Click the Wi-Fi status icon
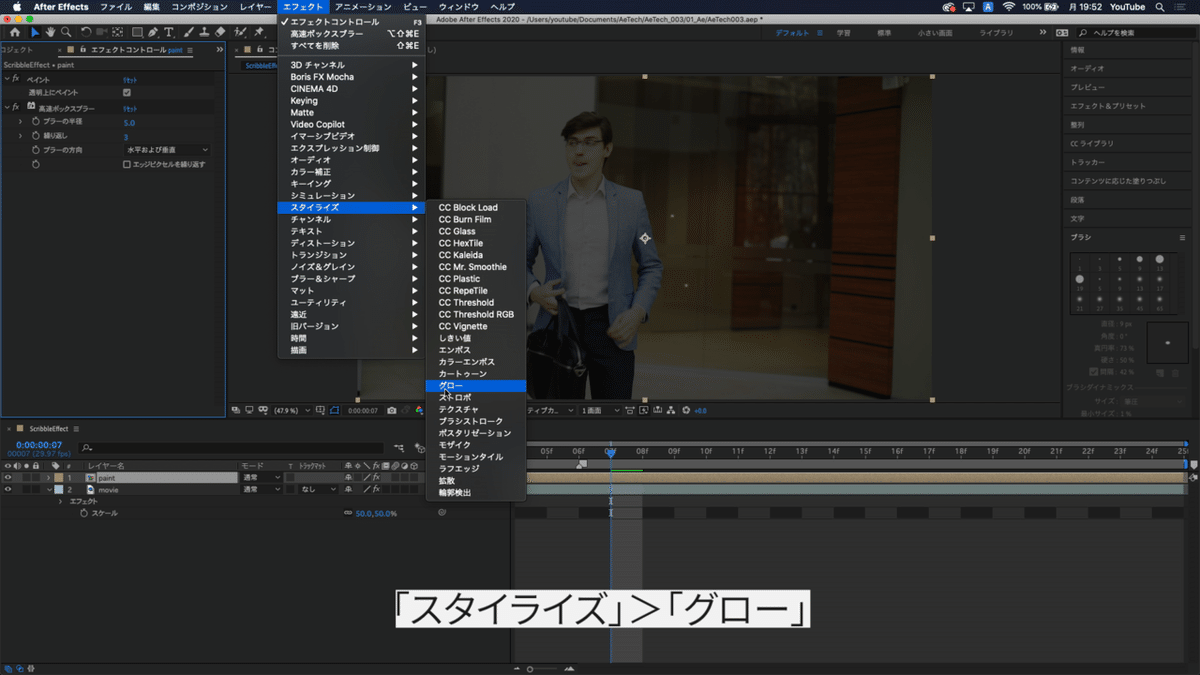Screen dimensions: 1200x675 pos(1009,7)
